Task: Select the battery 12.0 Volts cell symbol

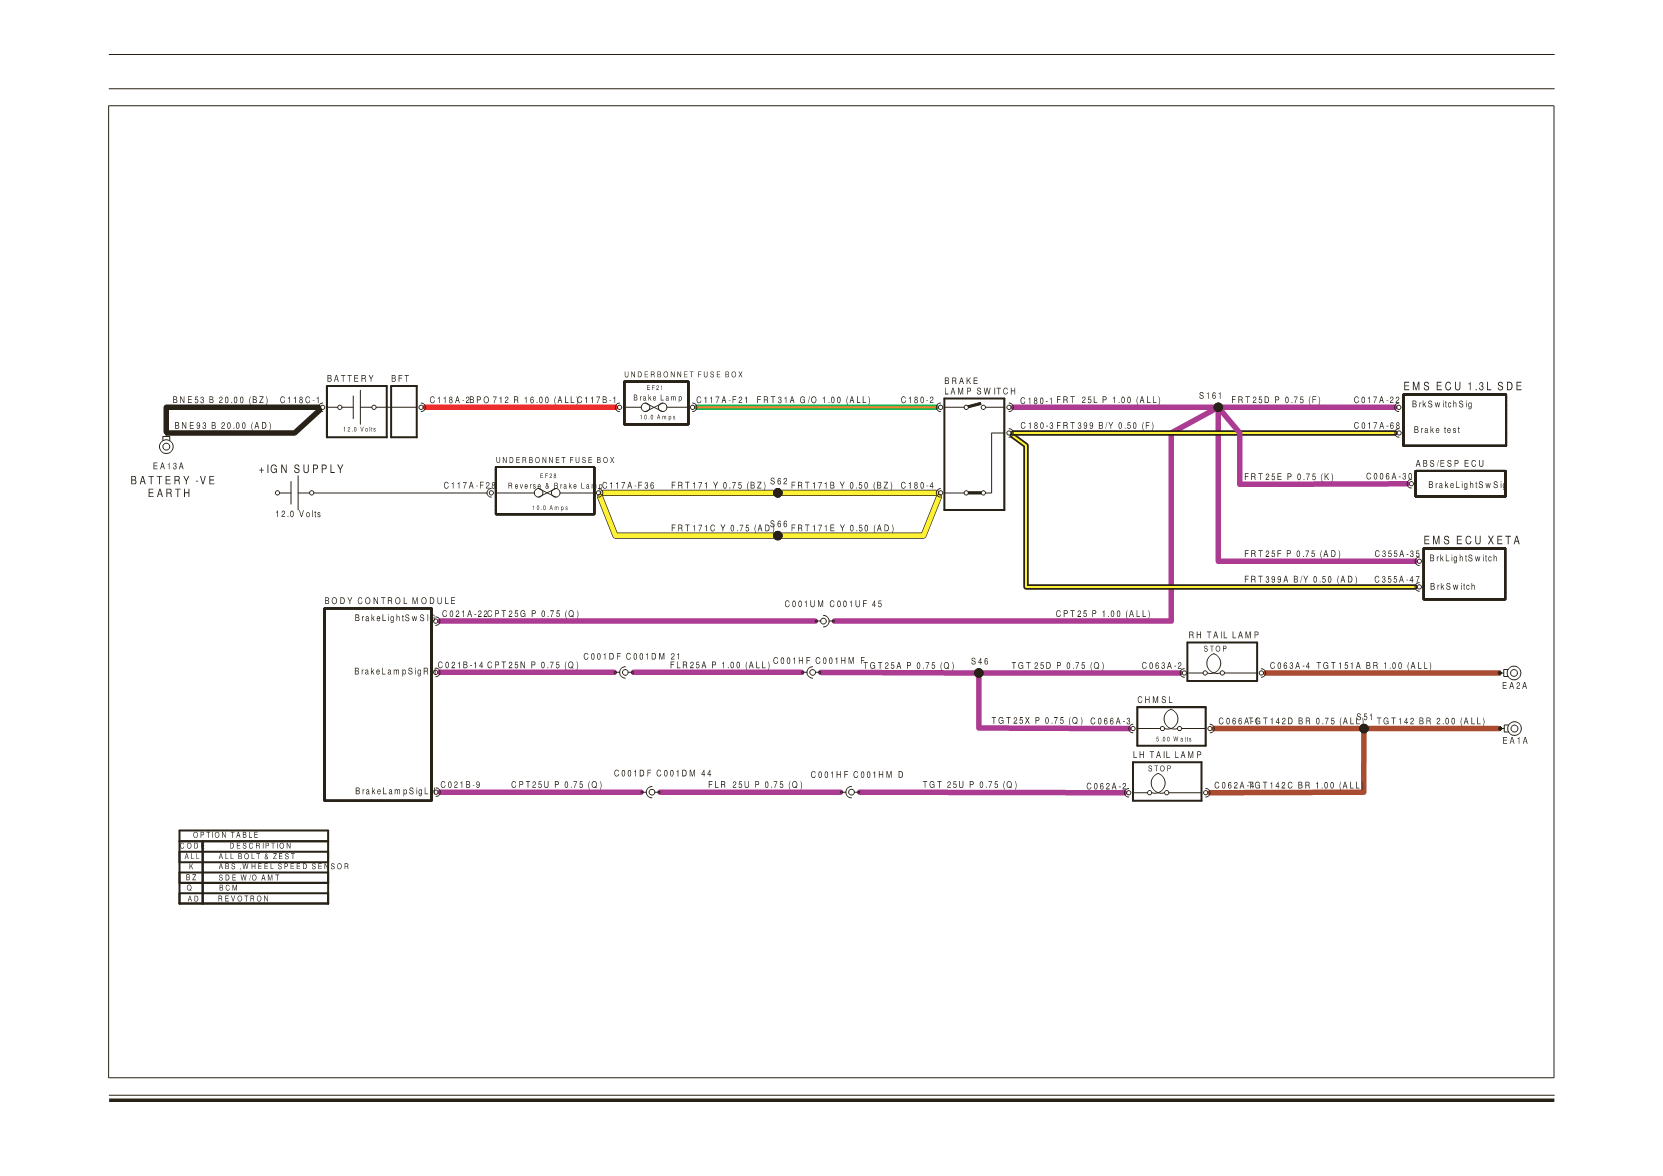Action: tap(357, 411)
